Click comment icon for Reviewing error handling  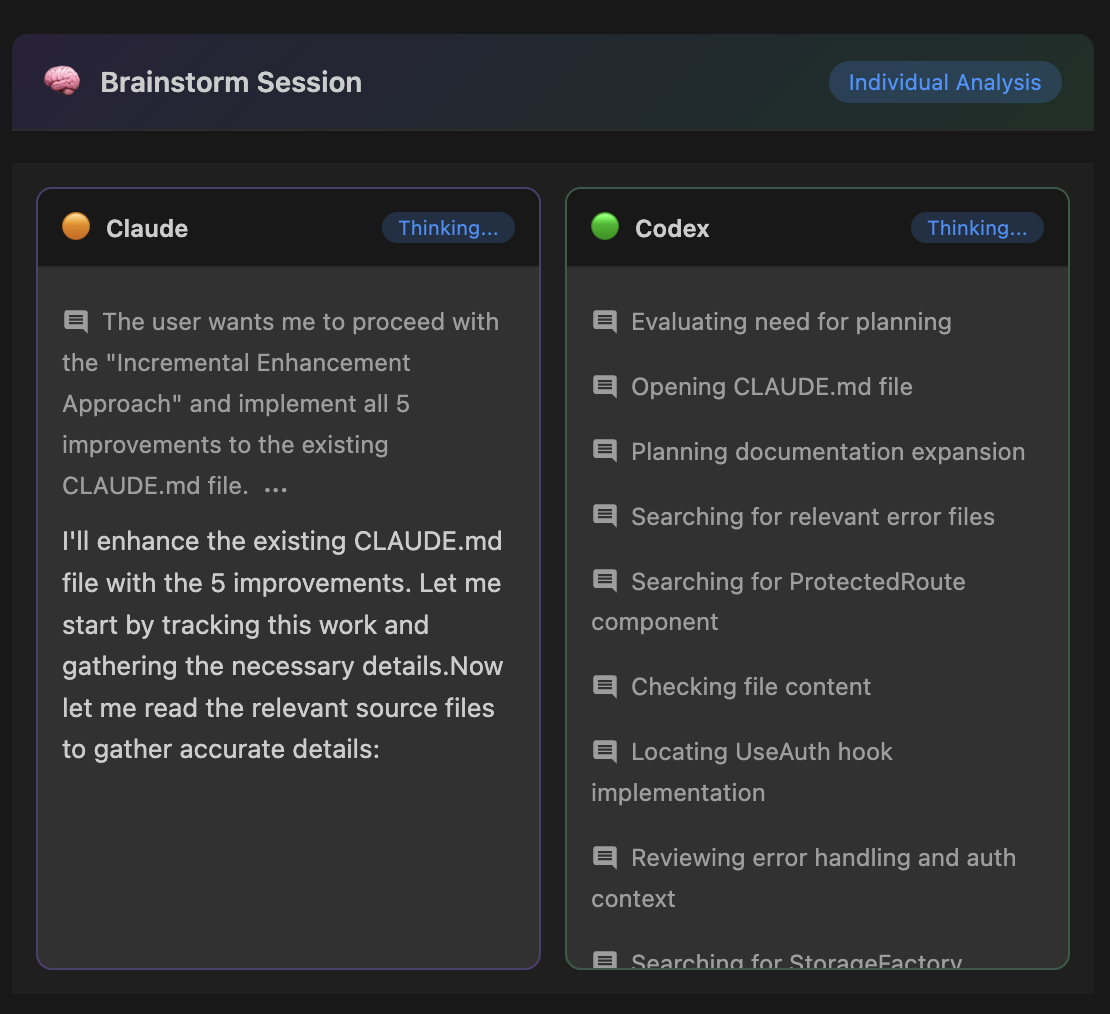point(605,857)
